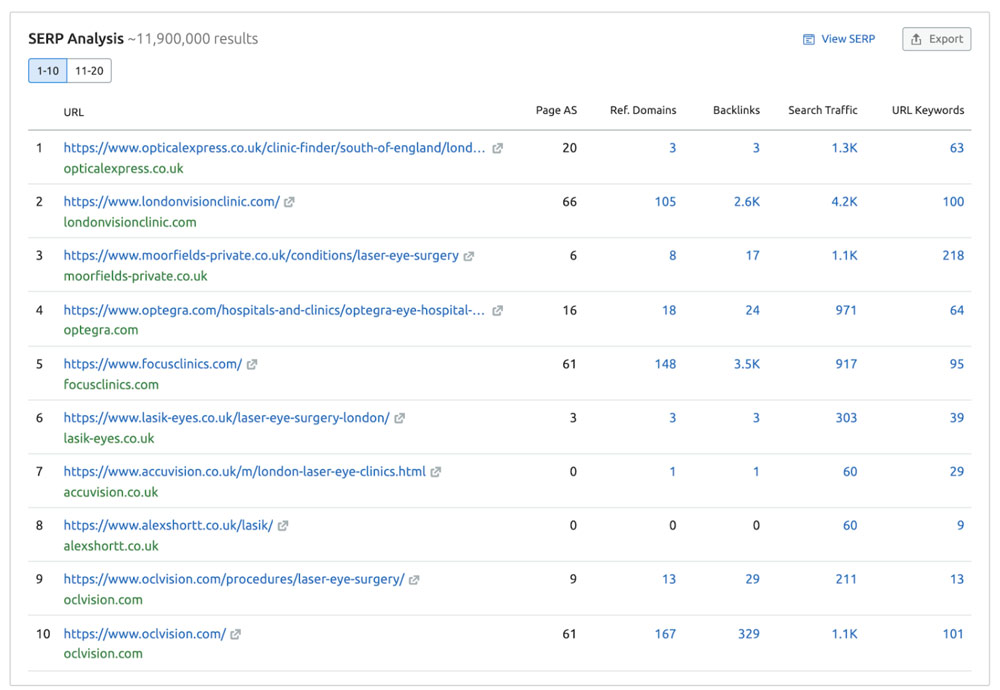
Task: Click green domain focusclinics.com
Action: pos(111,385)
